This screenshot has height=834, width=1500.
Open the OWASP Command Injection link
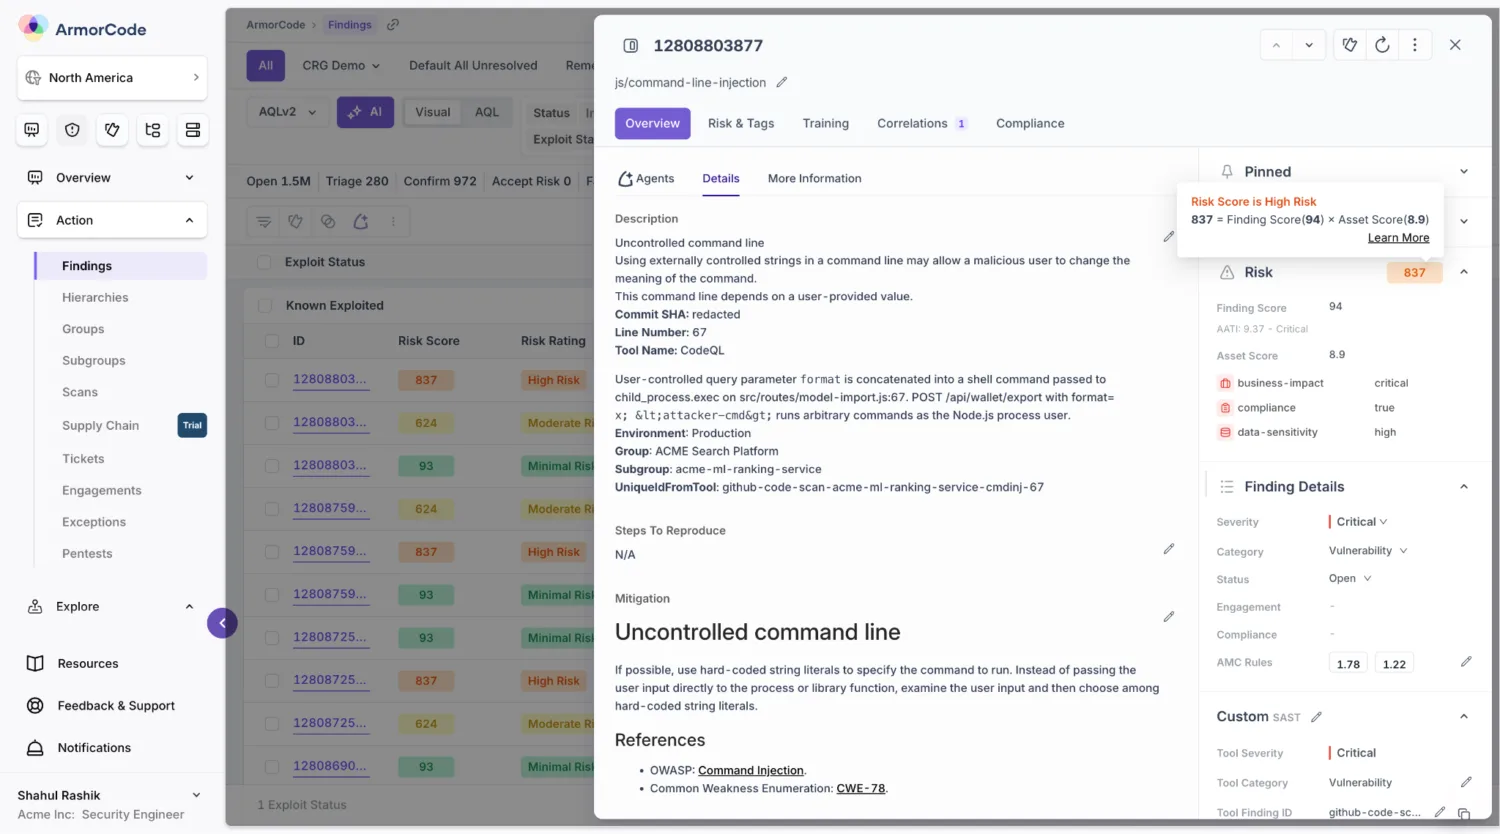click(751, 771)
